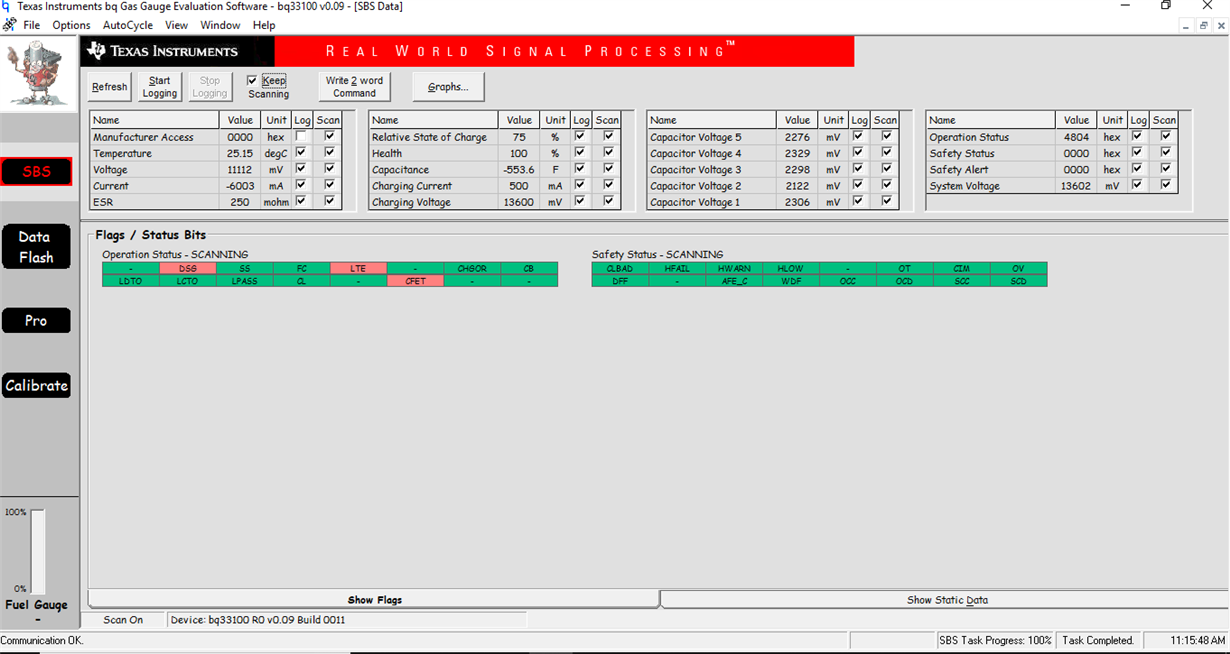Toggle Log checkbox for Temperature

(x=301, y=152)
